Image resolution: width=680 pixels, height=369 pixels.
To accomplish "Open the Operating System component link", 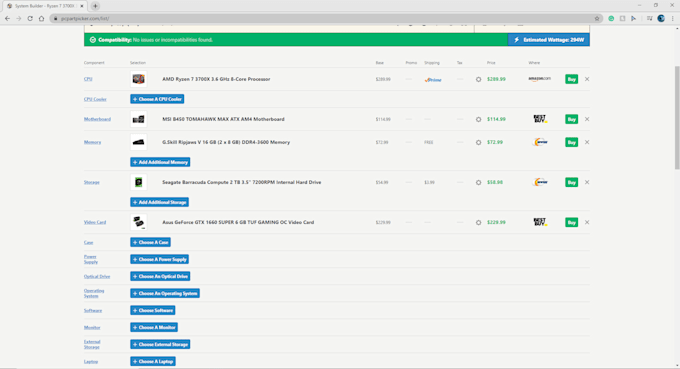I will [x=94, y=294].
